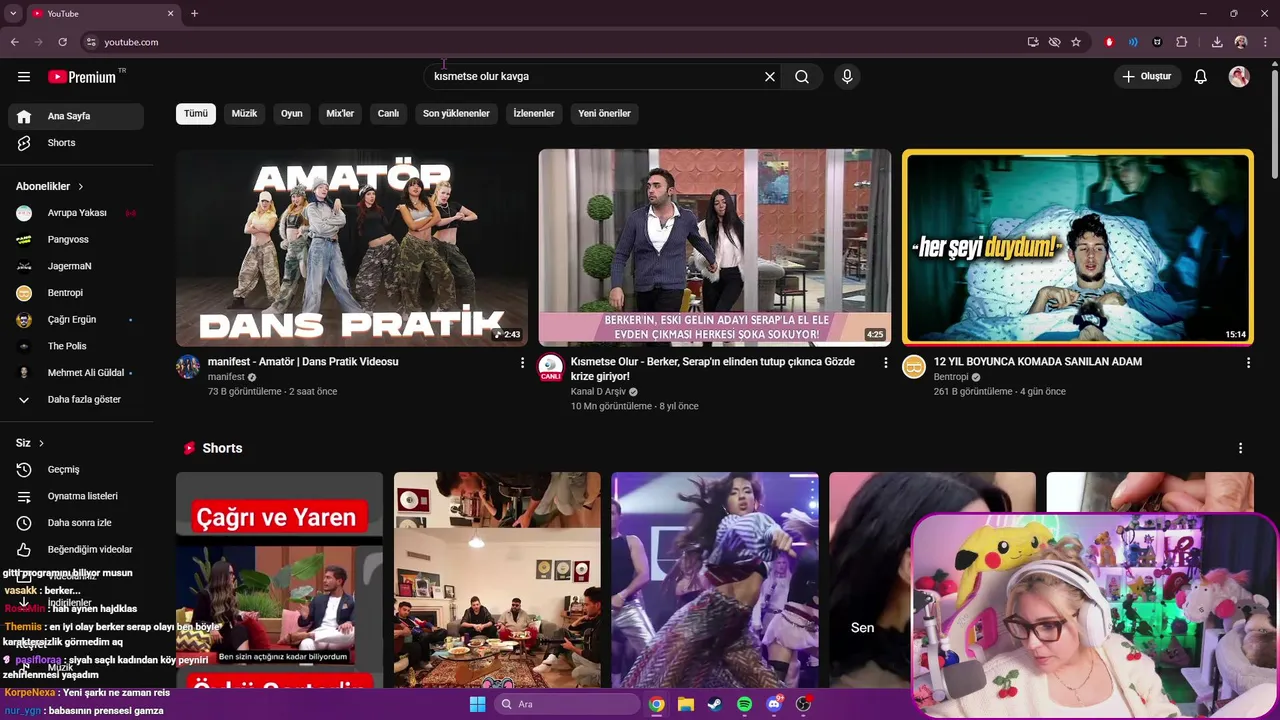Image resolution: width=1280 pixels, height=720 pixels.
Task: Select the Müzik filter chip
Action: coord(245,113)
